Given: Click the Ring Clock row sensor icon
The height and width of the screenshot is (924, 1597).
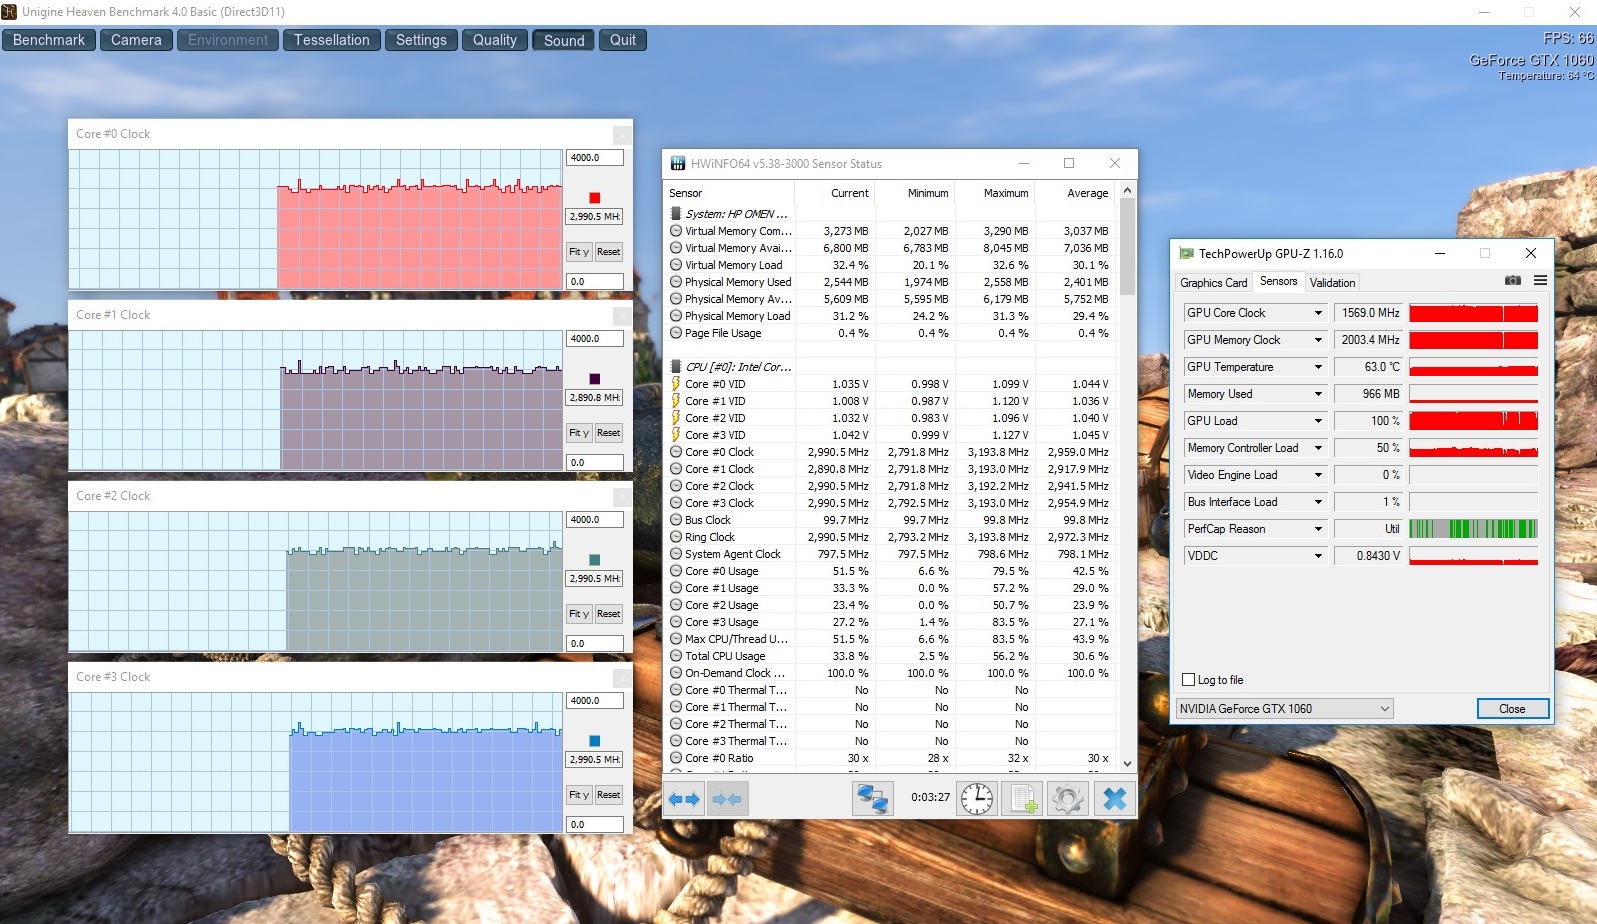Looking at the screenshot, I should click(x=676, y=537).
